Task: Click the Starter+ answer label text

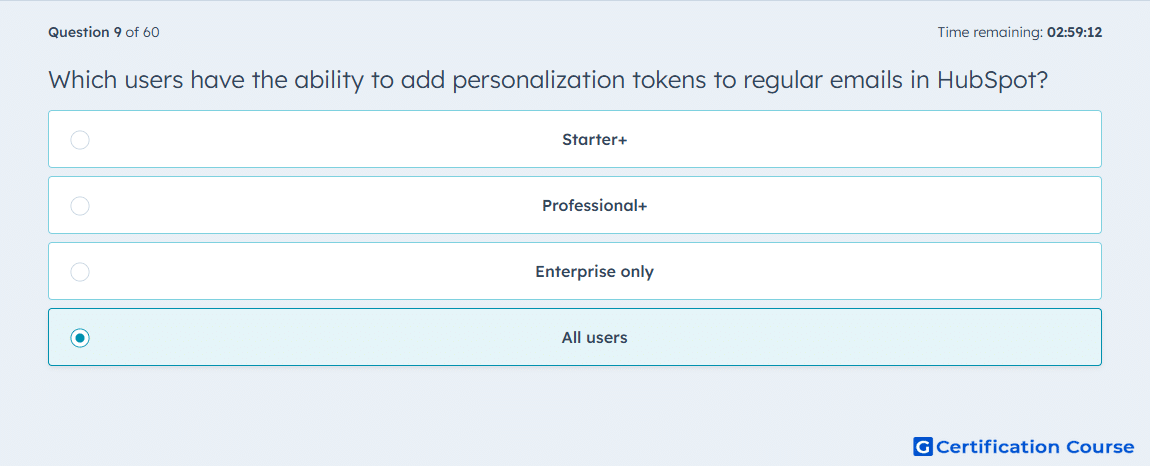Action: coord(595,139)
